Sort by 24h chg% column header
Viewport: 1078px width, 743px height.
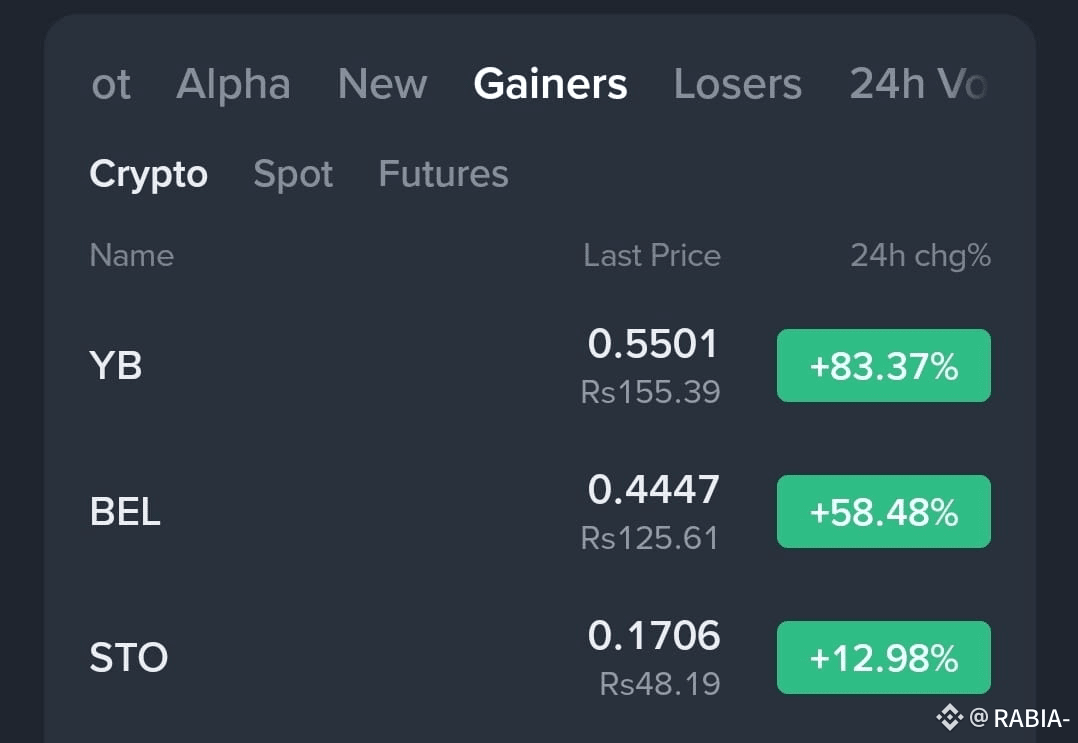pos(921,256)
